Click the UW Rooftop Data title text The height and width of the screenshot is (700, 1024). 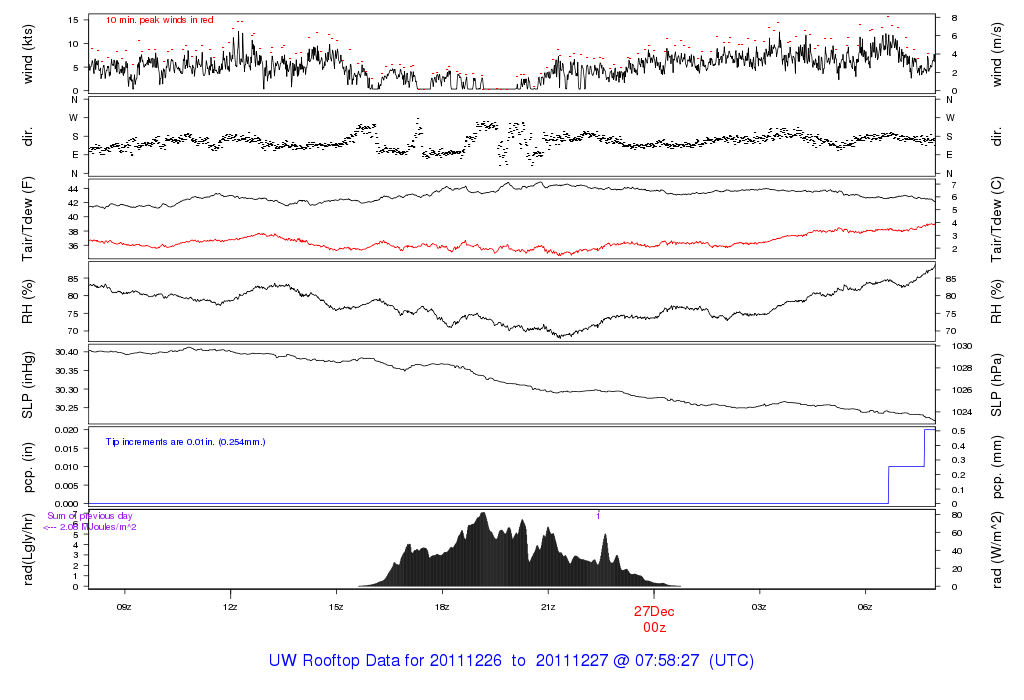pos(511,660)
